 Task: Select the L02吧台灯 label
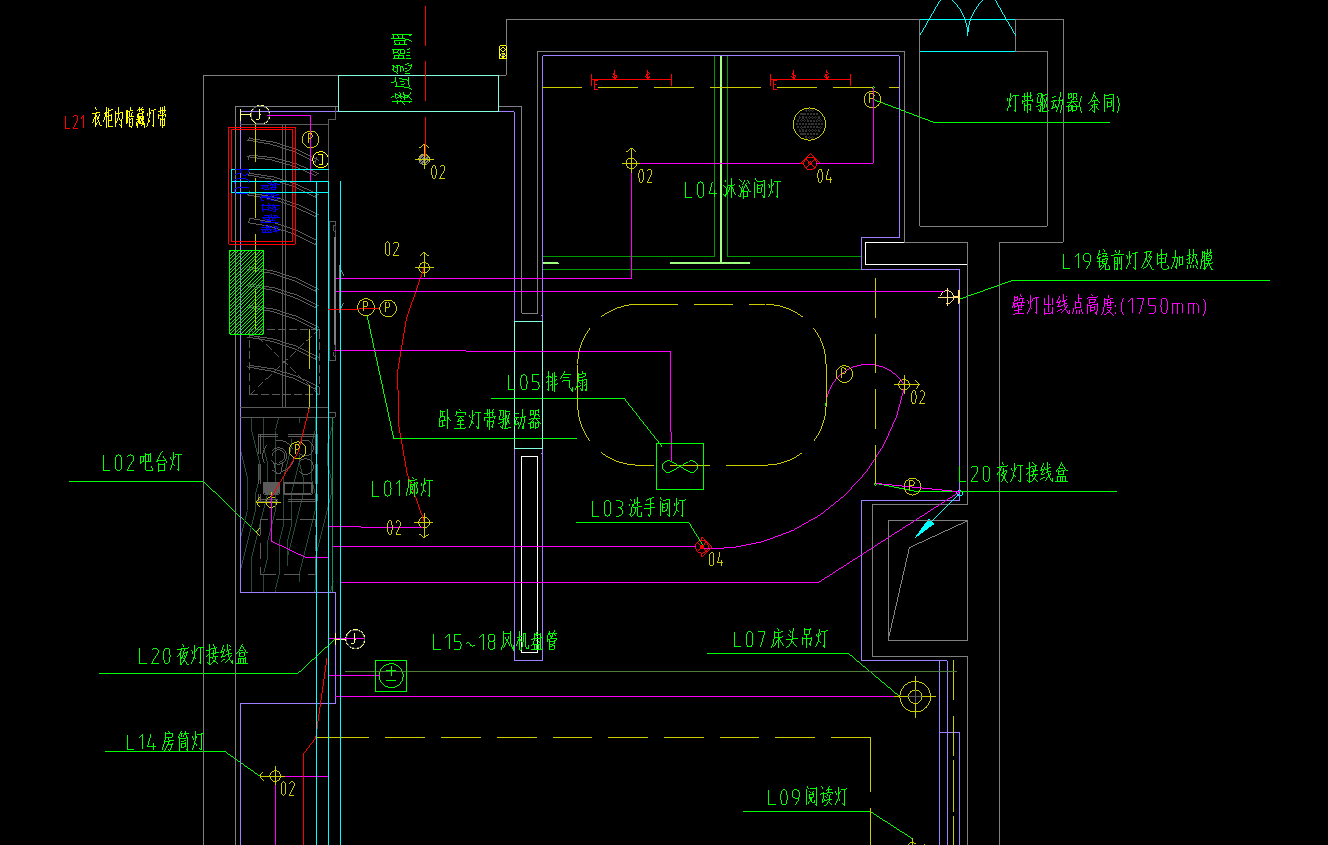tap(142, 463)
